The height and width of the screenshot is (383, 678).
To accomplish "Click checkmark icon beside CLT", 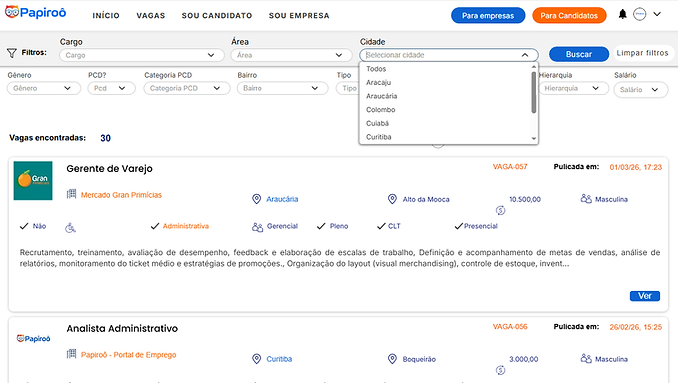I will [381, 226].
